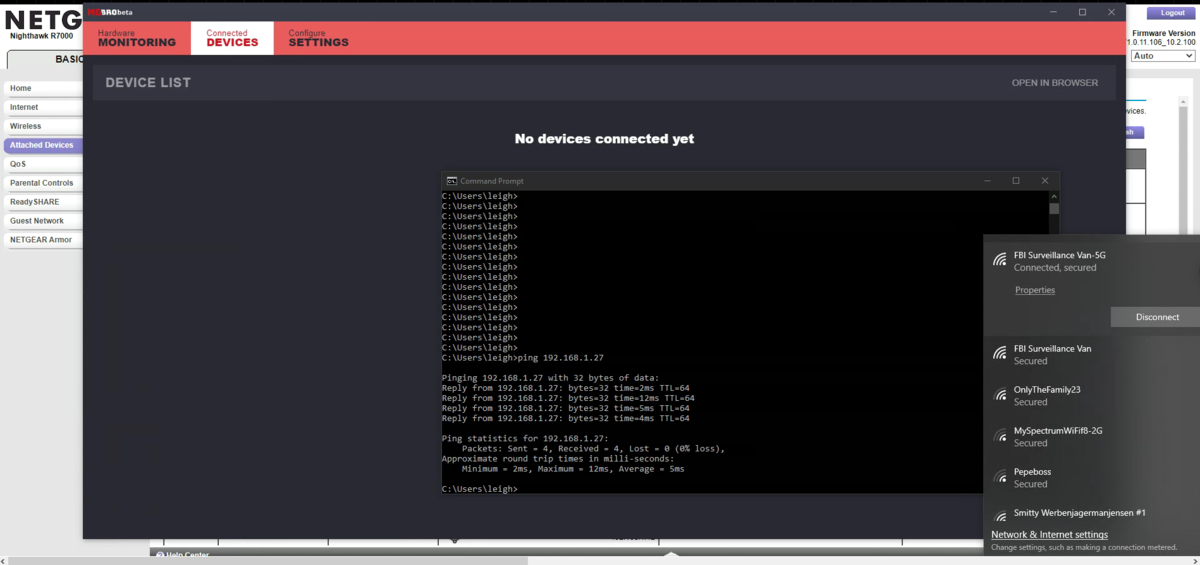The width and height of the screenshot is (1200, 565).
Task: Open Properties of connected Wi-Fi network
Action: point(1035,290)
